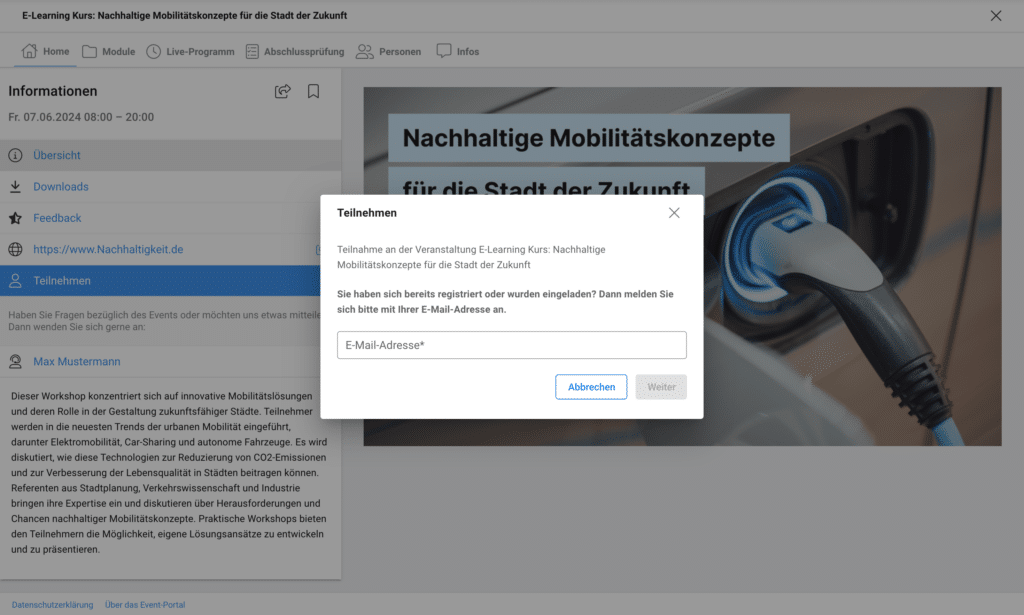Open the Abschlussprüfung tab
The image size is (1024, 615).
point(295,52)
